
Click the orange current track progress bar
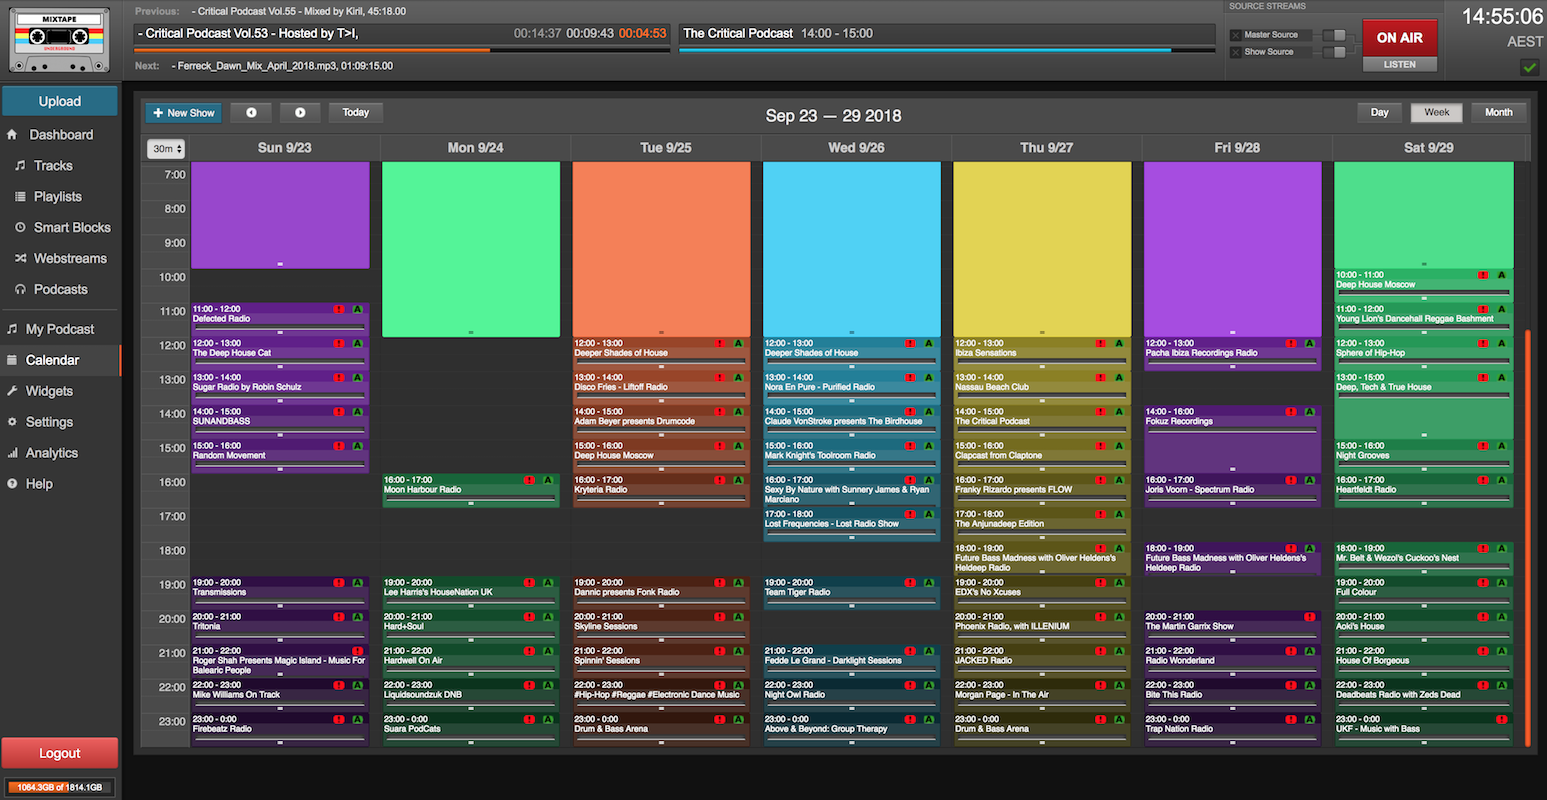click(x=402, y=49)
